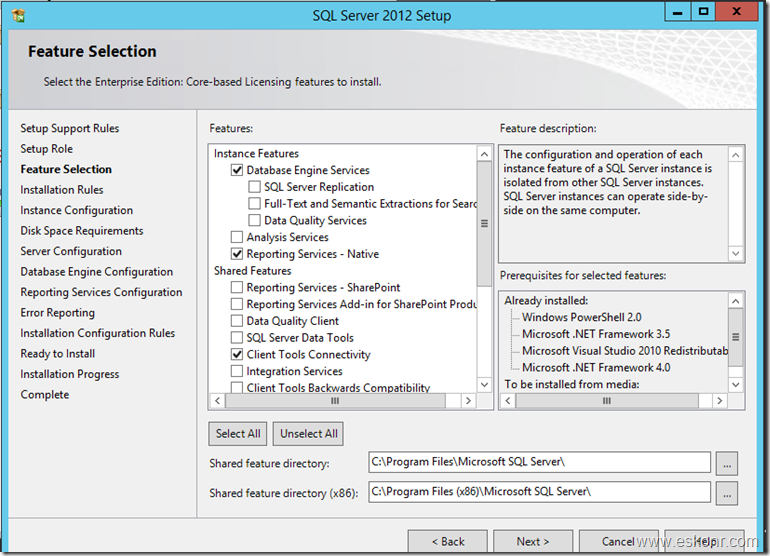Click Instance Features group heading
Screen dimensions: 770x556
point(256,153)
